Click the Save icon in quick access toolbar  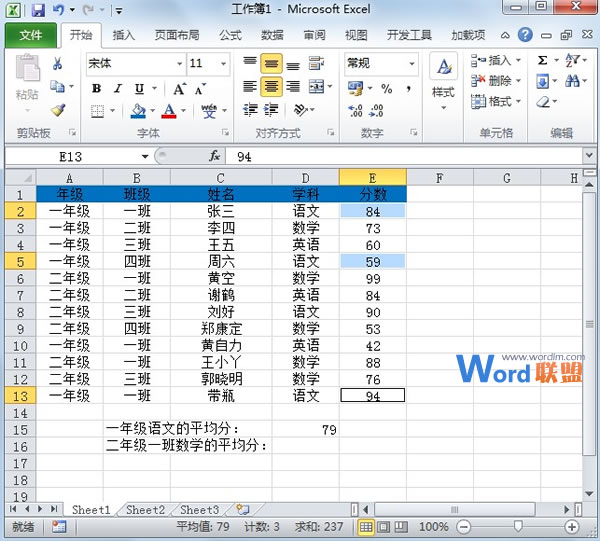(38, 10)
